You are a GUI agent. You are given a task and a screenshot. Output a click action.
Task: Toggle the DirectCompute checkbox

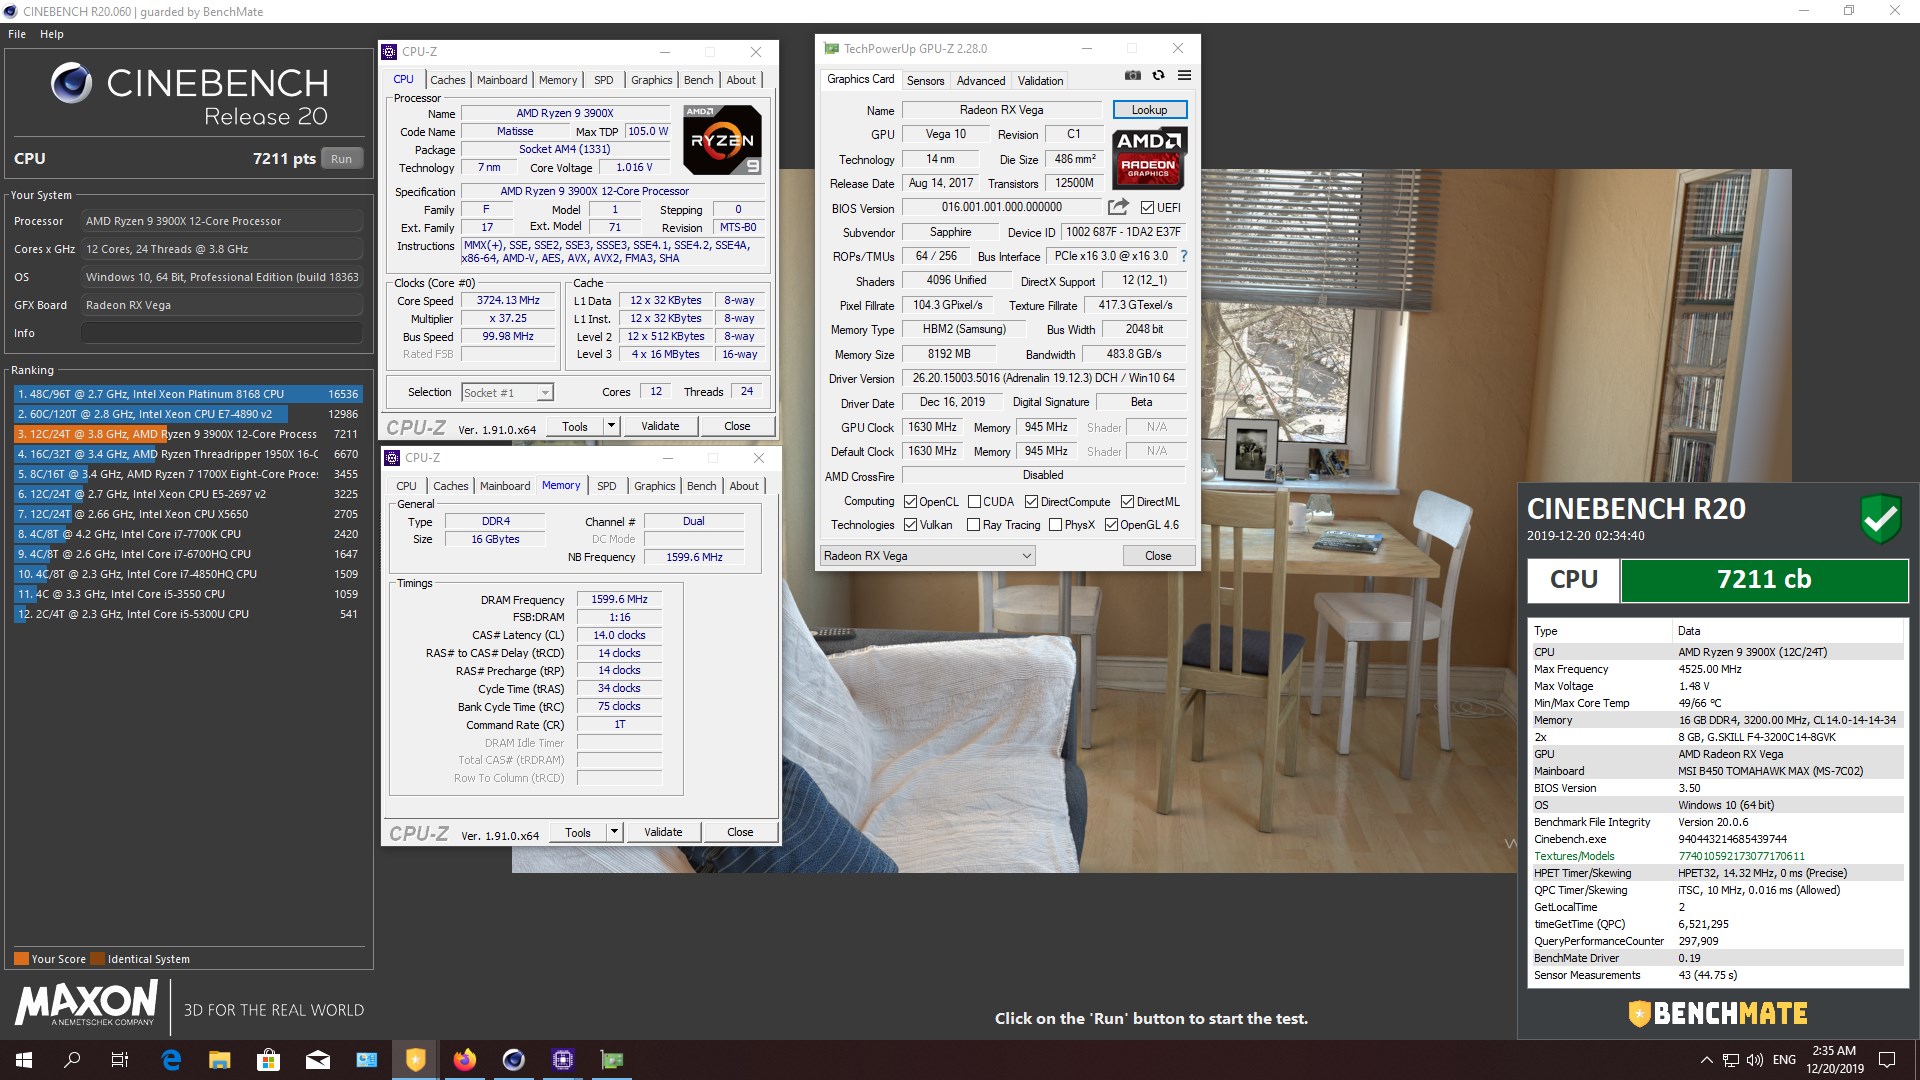coord(1031,502)
